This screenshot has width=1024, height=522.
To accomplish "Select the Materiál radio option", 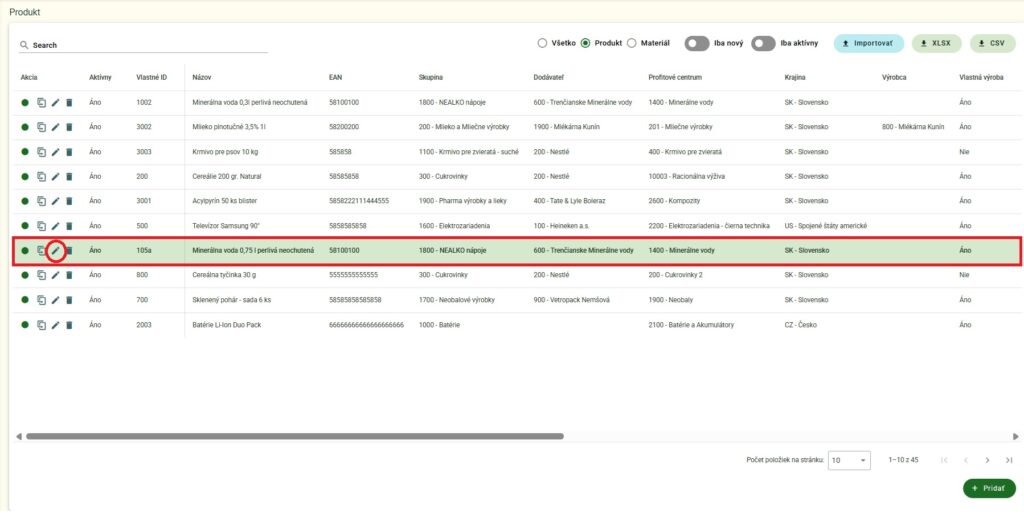I will tap(632, 43).
